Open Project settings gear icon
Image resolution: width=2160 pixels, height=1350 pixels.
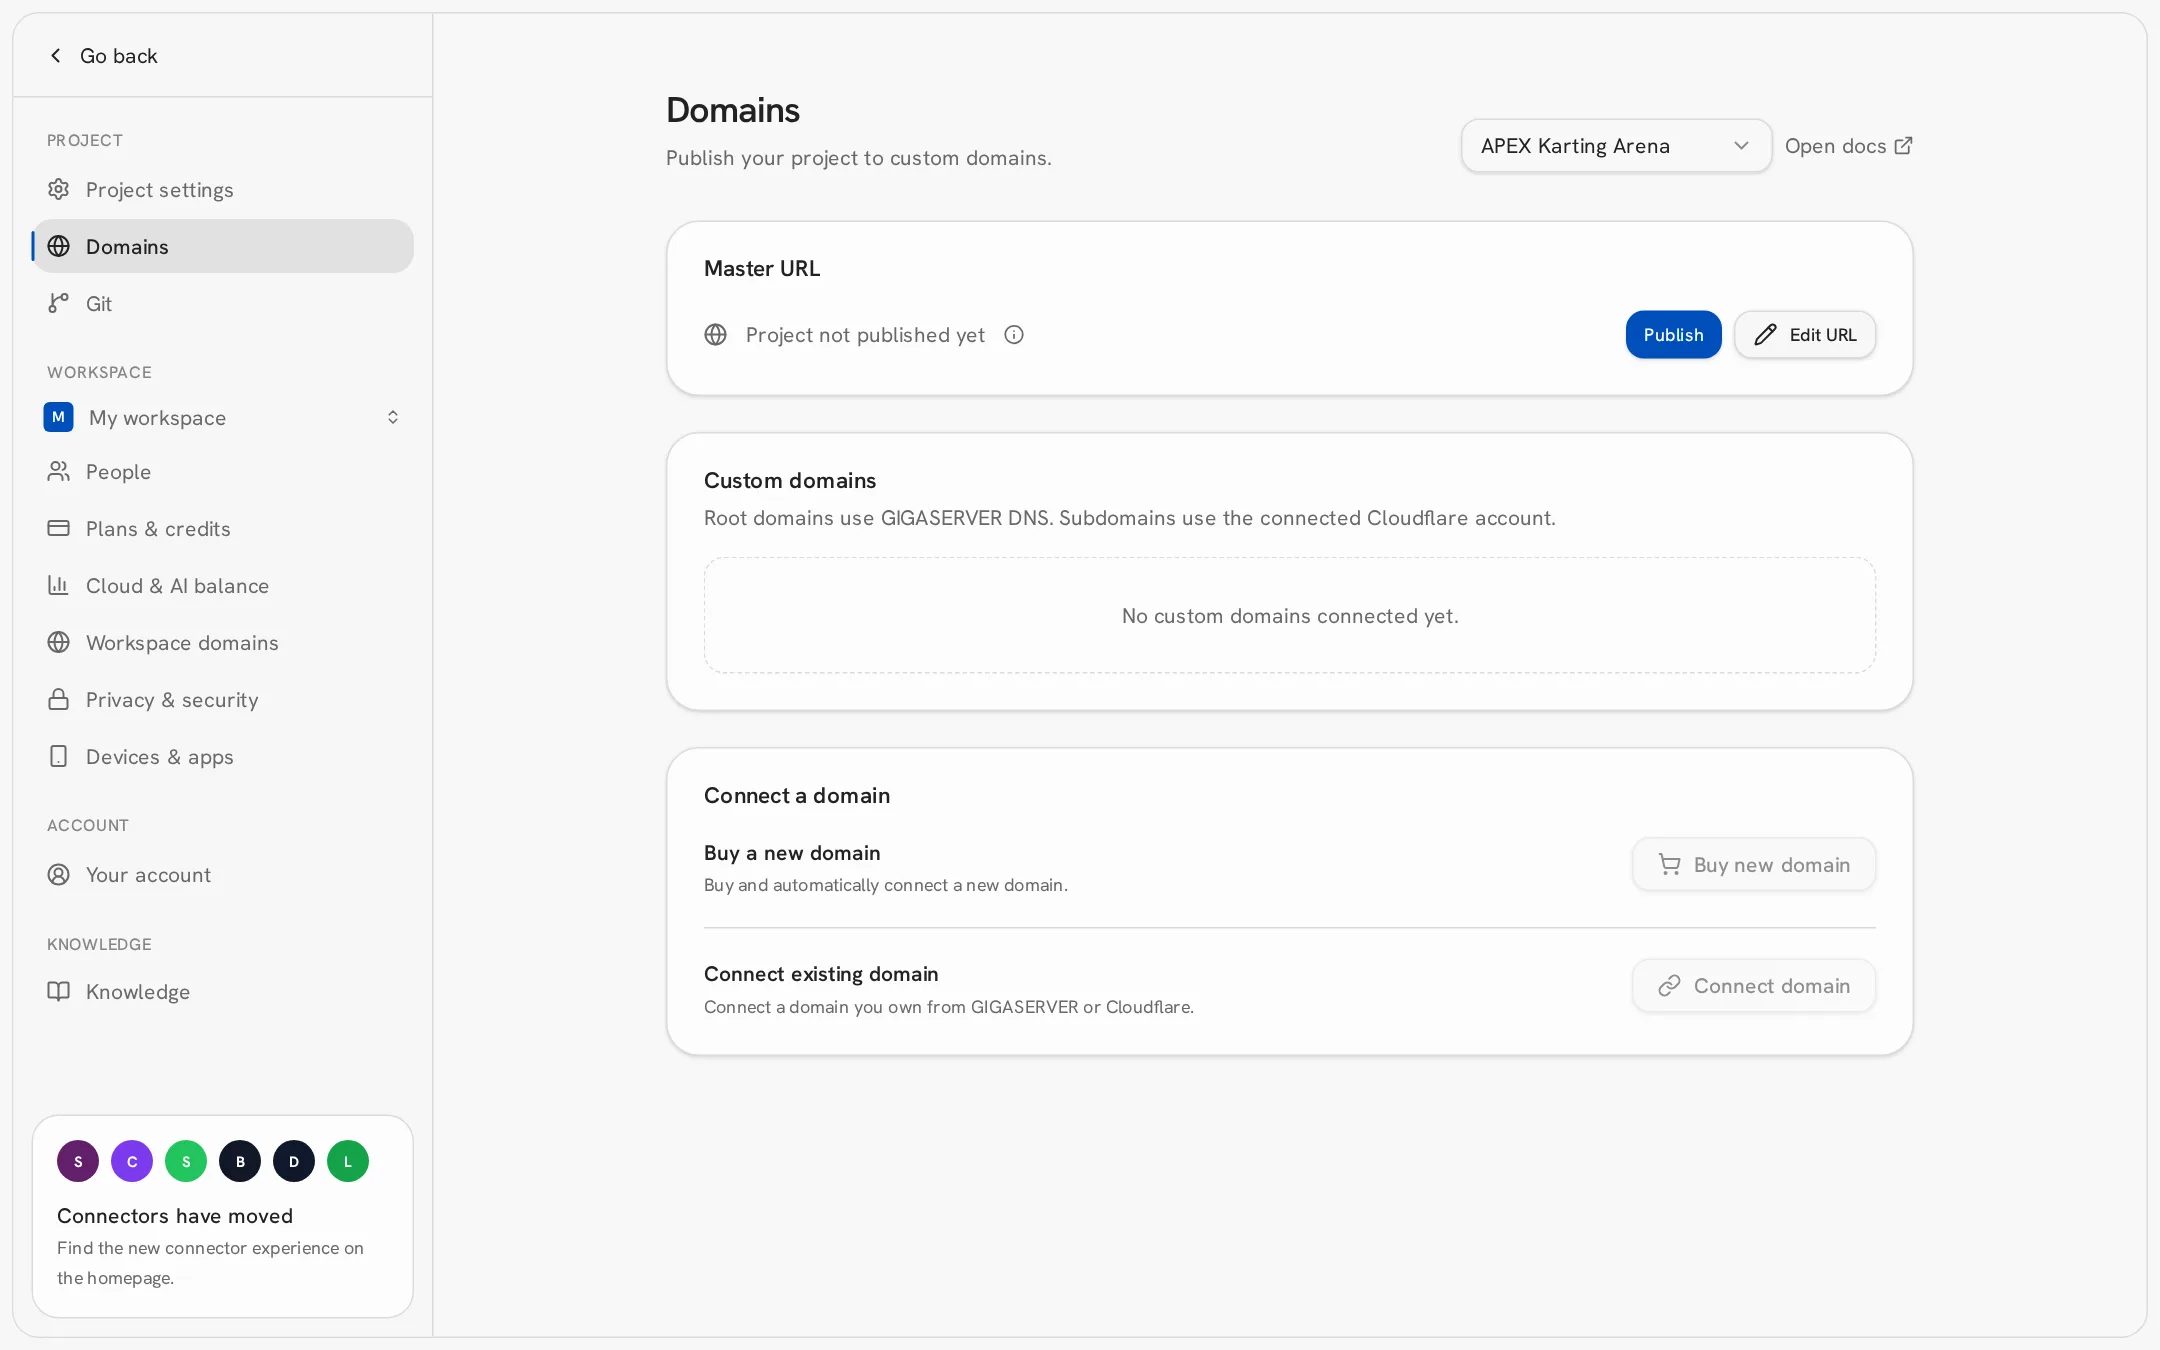tap(59, 189)
